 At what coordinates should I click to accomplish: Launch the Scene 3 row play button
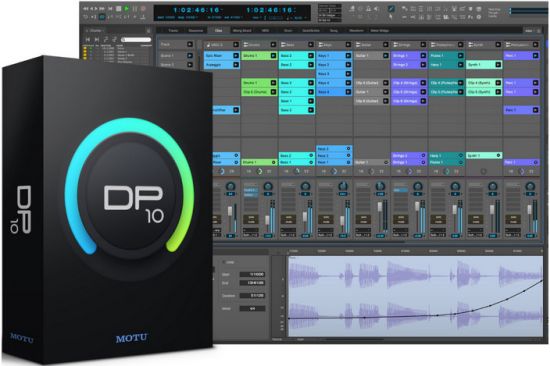tap(190, 65)
